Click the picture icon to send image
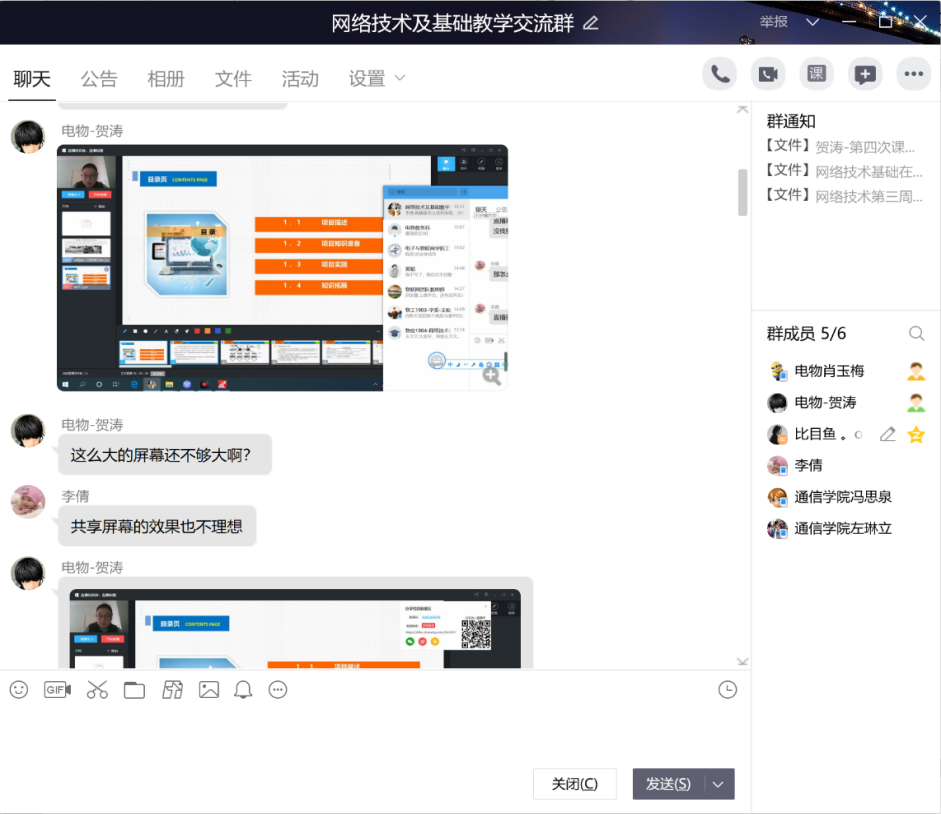The image size is (941, 814). point(208,689)
